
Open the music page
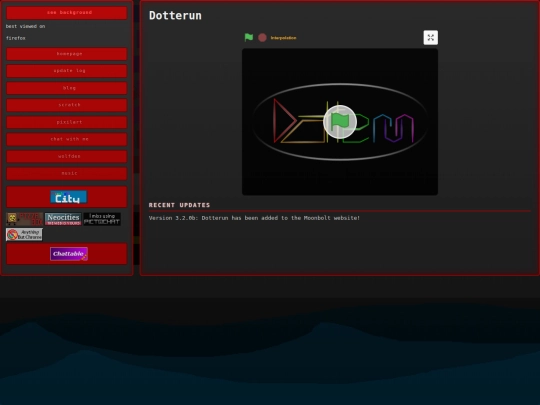pyautogui.click(x=67, y=174)
